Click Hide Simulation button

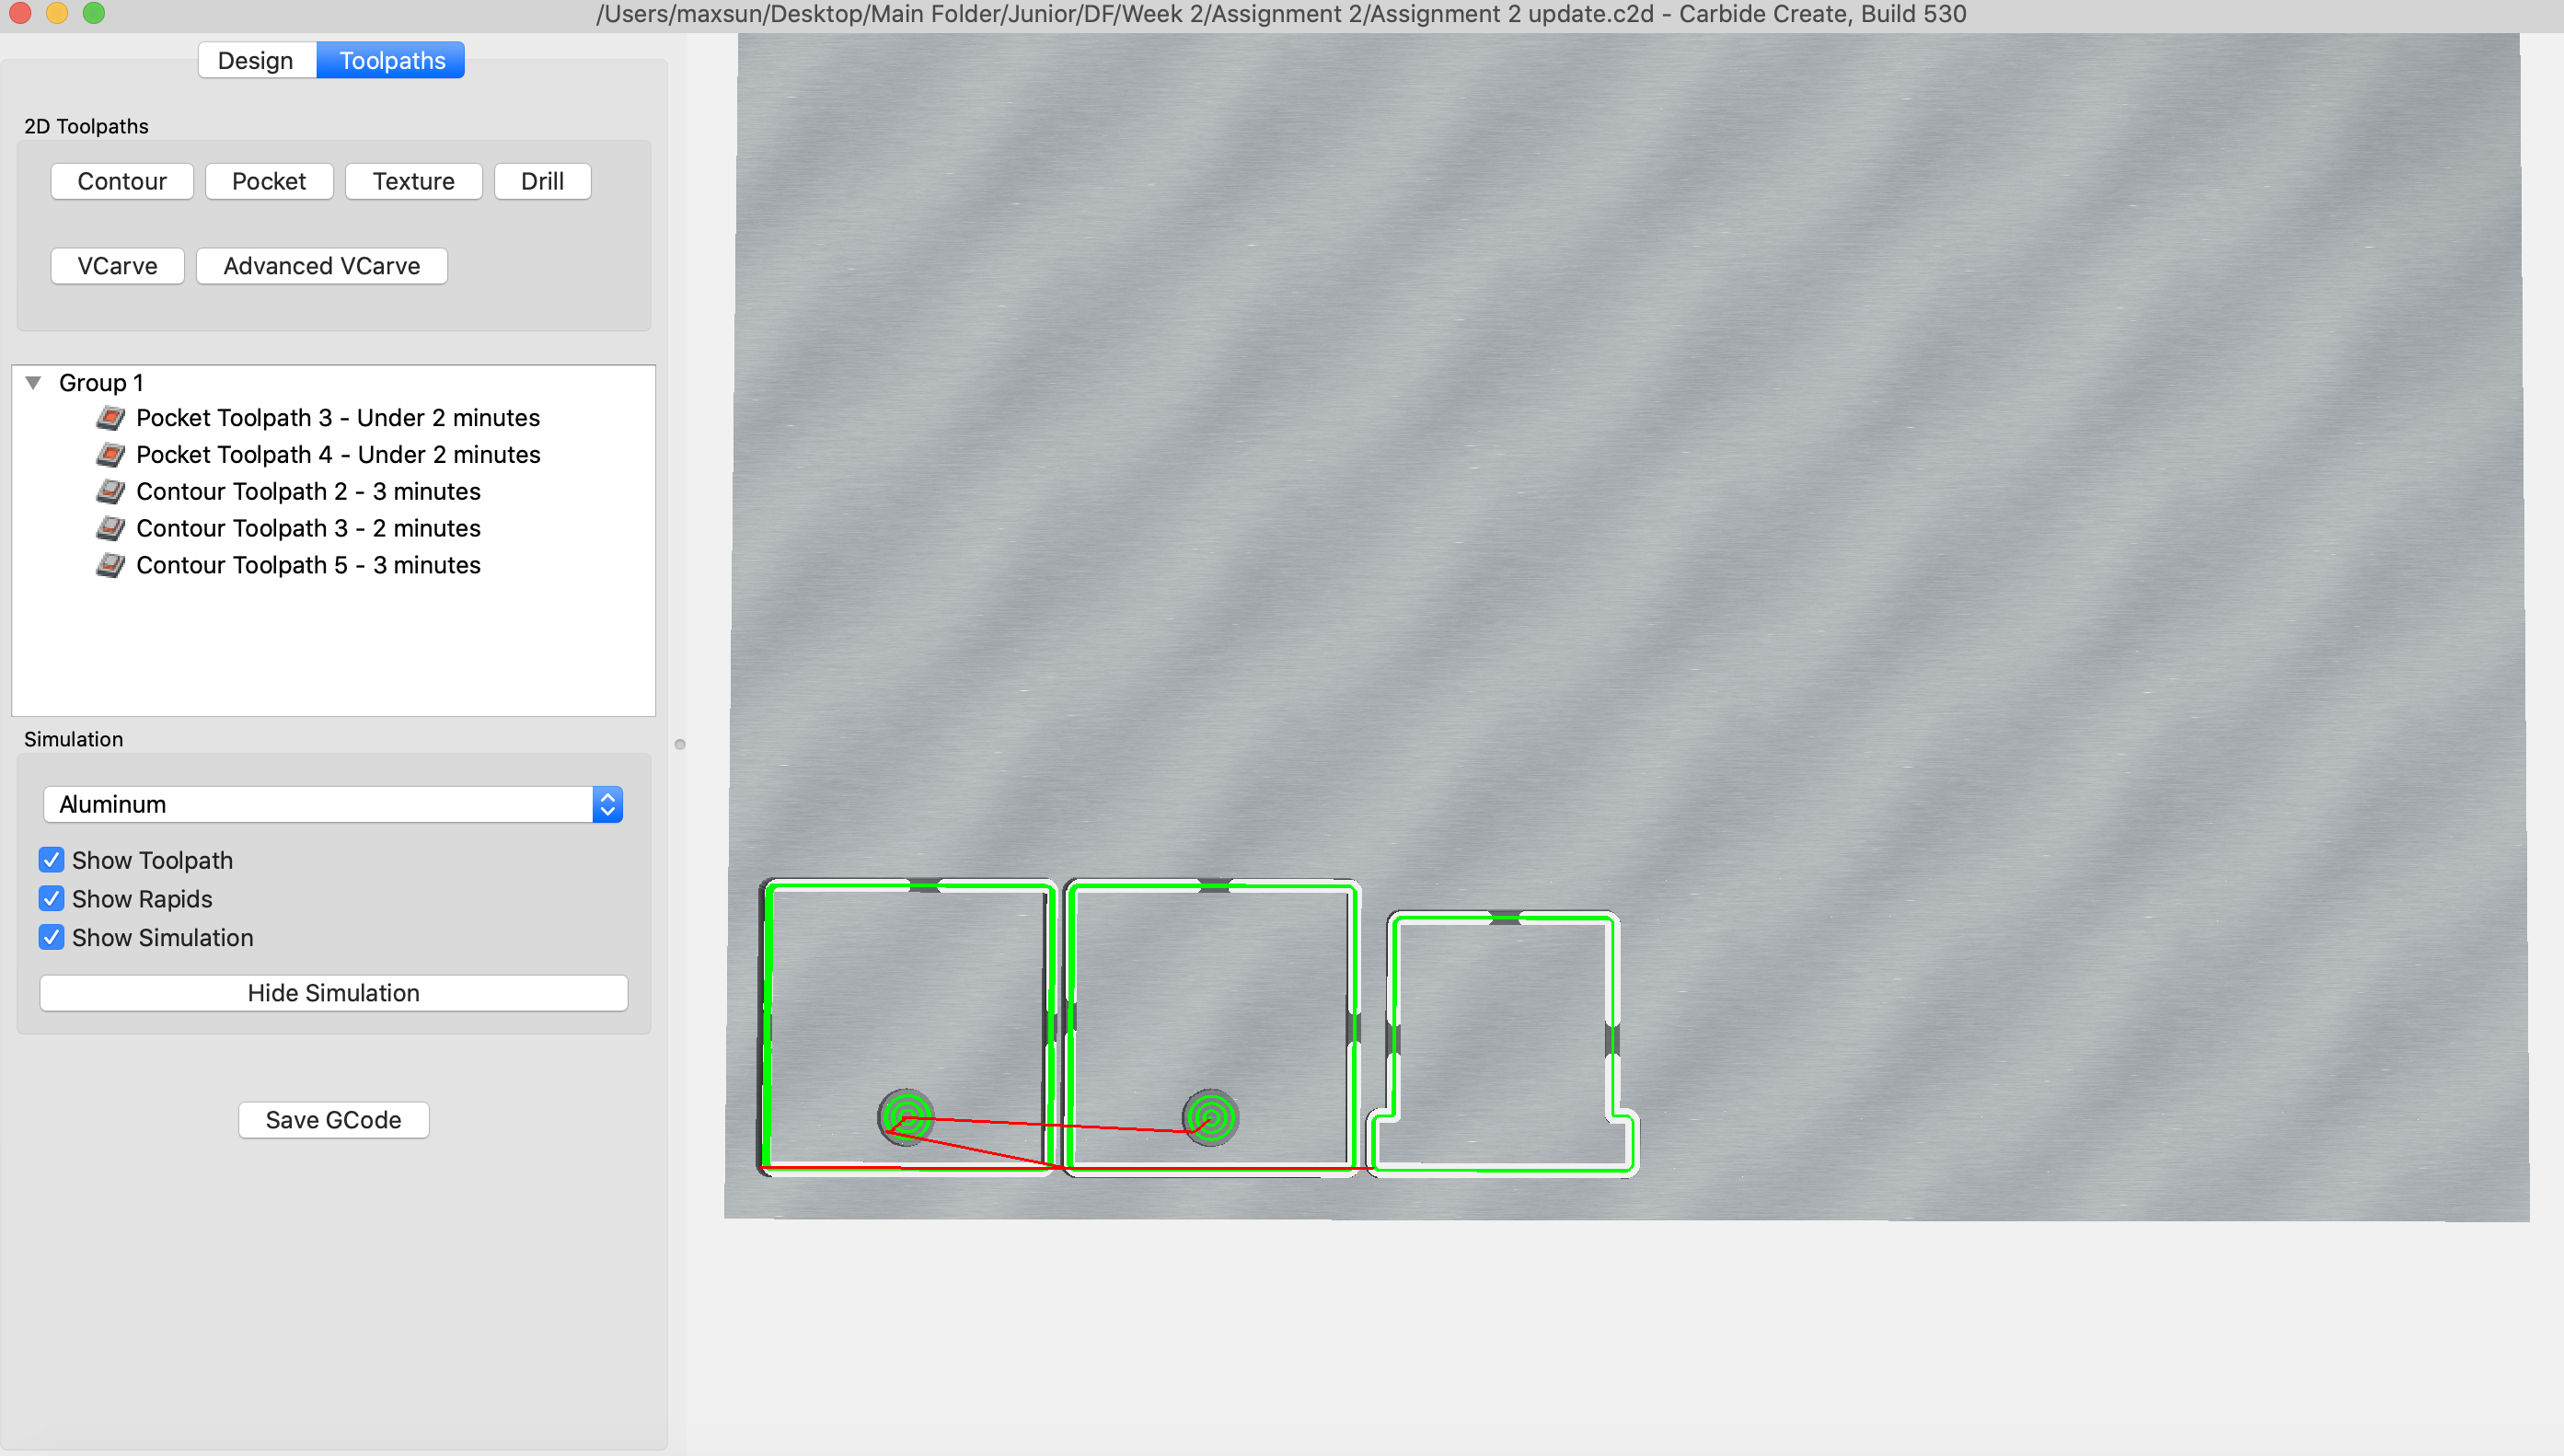point(334,993)
